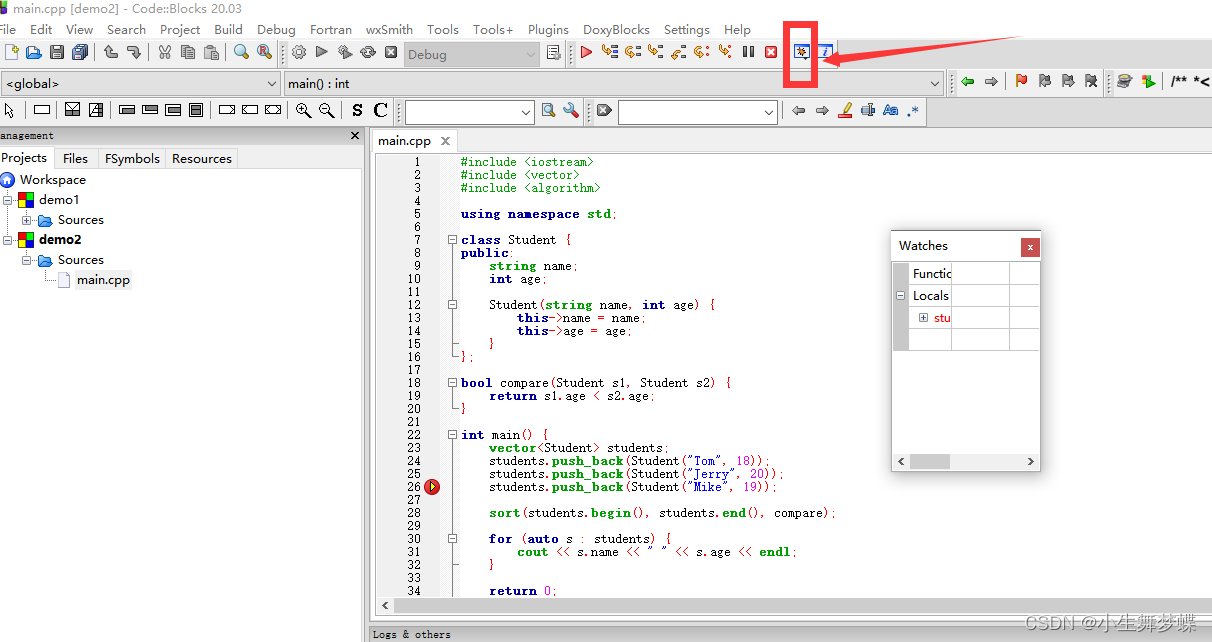Toggle highlight occurrences with the highlighter icon
The height and width of the screenshot is (642, 1212).
pyautogui.click(x=845, y=111)
